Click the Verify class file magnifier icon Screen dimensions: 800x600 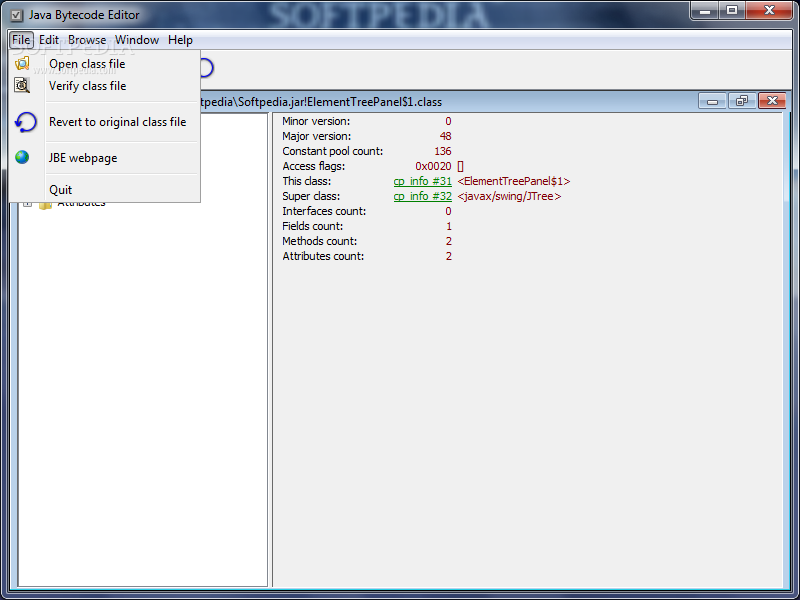click(x=22, y=85)
